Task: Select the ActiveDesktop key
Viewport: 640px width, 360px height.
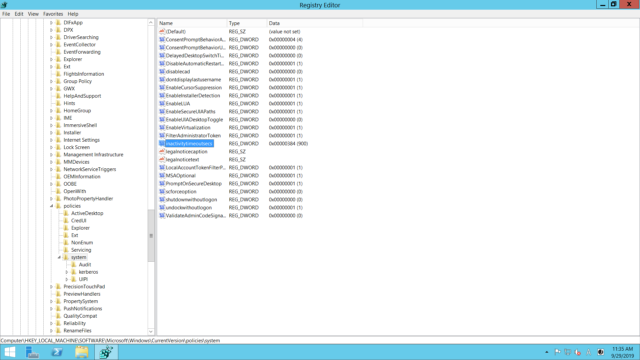Action: click(x=87, y=213)
